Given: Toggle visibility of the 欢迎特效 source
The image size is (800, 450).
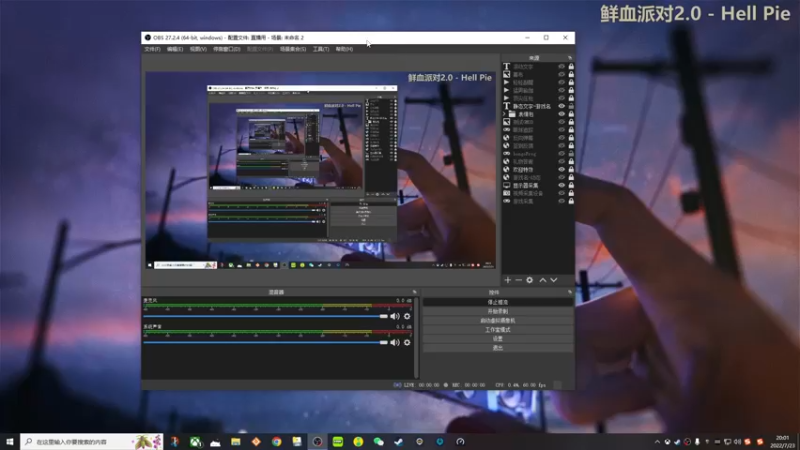Looking at the screenshot, I should tap(561, 169).
